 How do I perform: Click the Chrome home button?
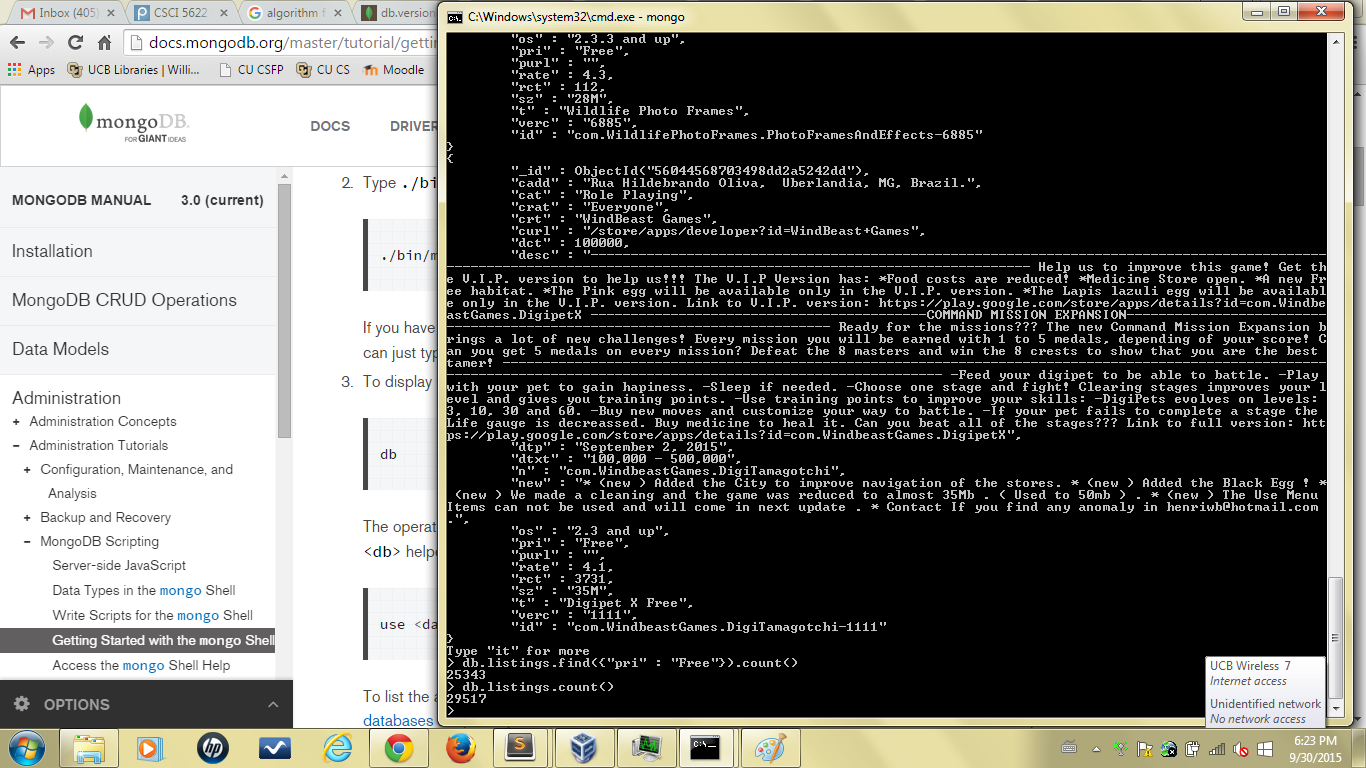104,43
